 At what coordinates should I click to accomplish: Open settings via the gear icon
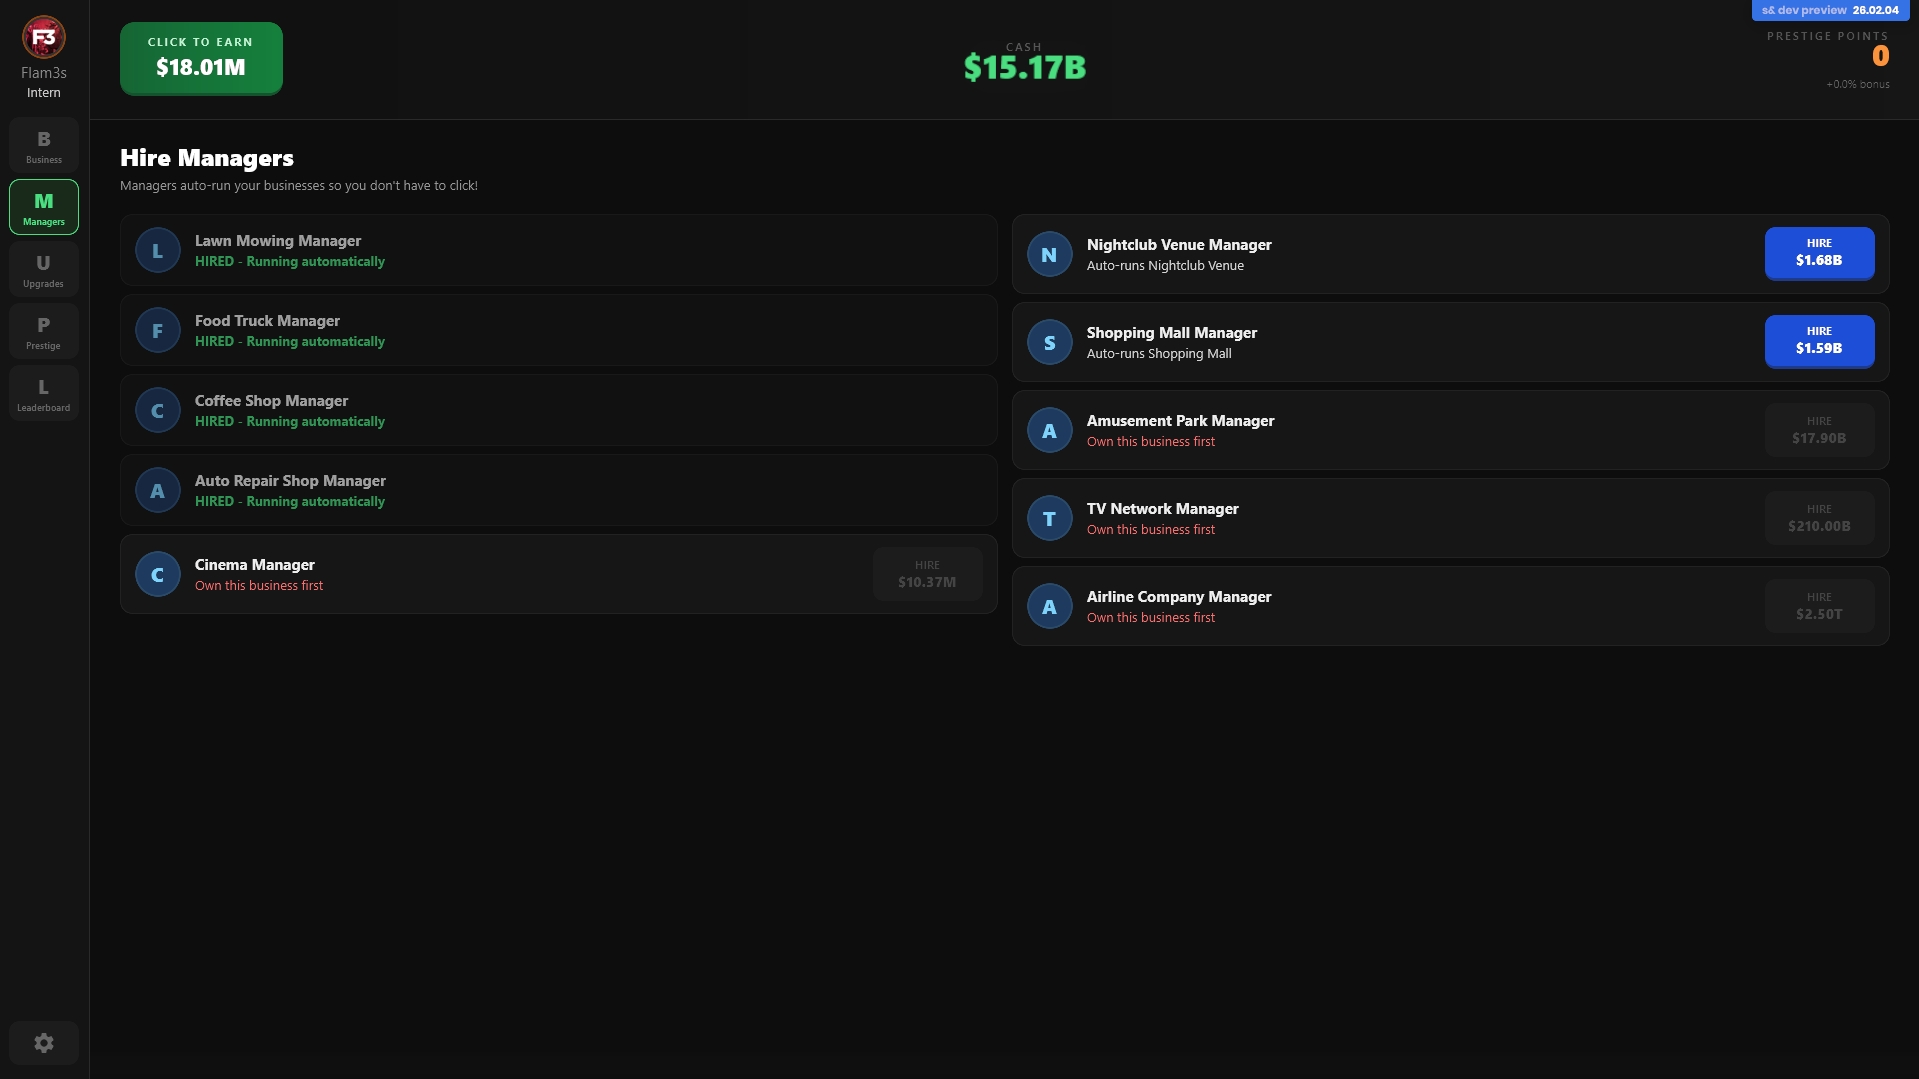(x=44, y=1043)
